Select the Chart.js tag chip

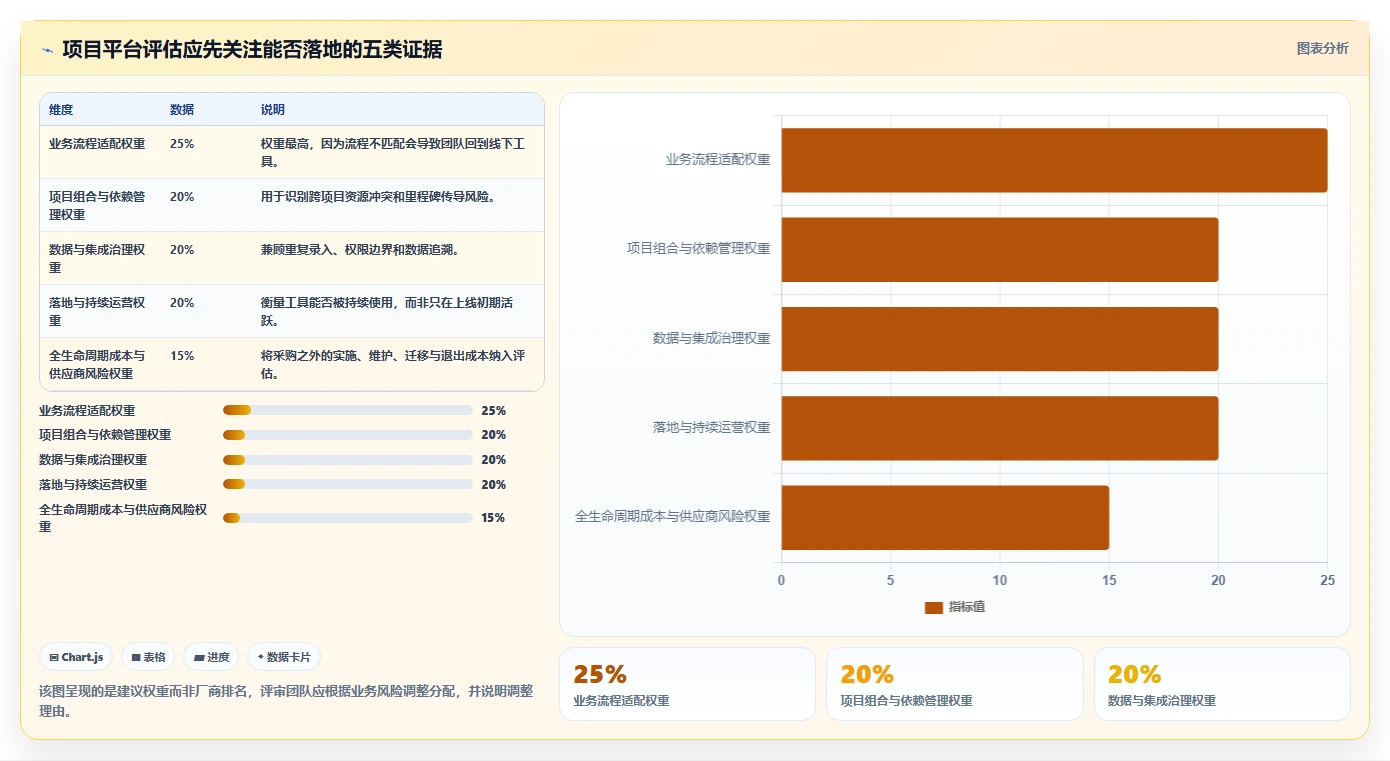tap(77, 657)
